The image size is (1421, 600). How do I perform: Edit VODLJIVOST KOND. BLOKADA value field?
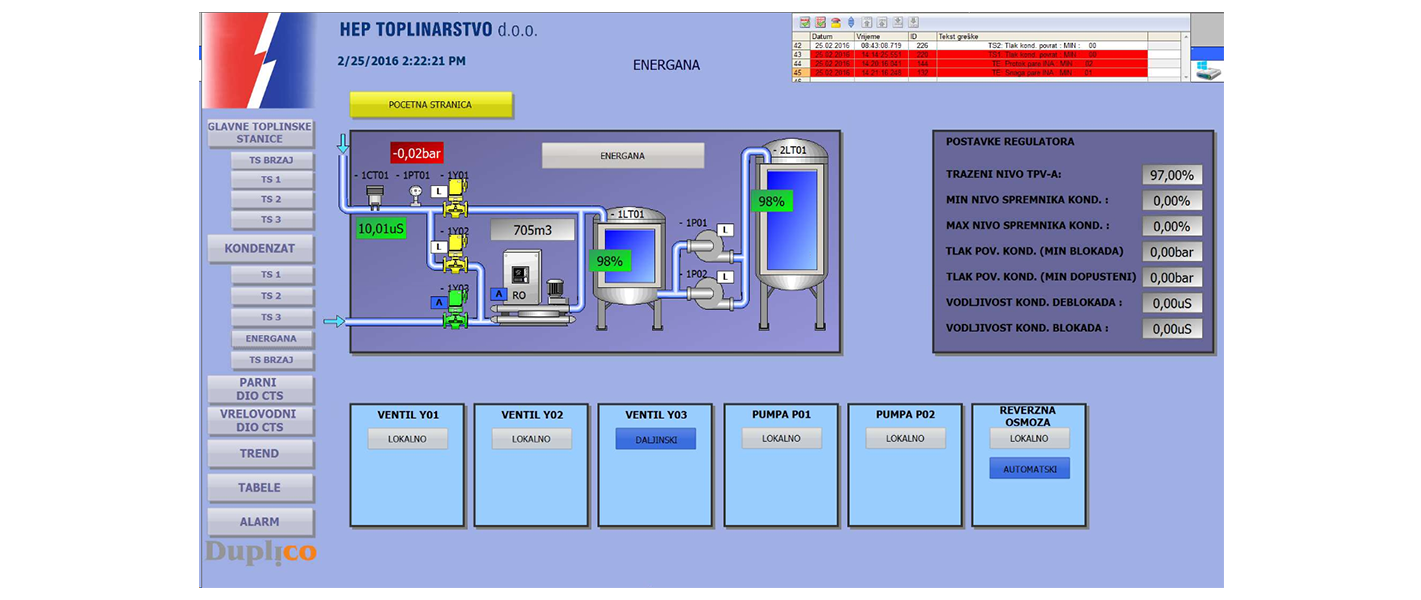[1172, 329]
